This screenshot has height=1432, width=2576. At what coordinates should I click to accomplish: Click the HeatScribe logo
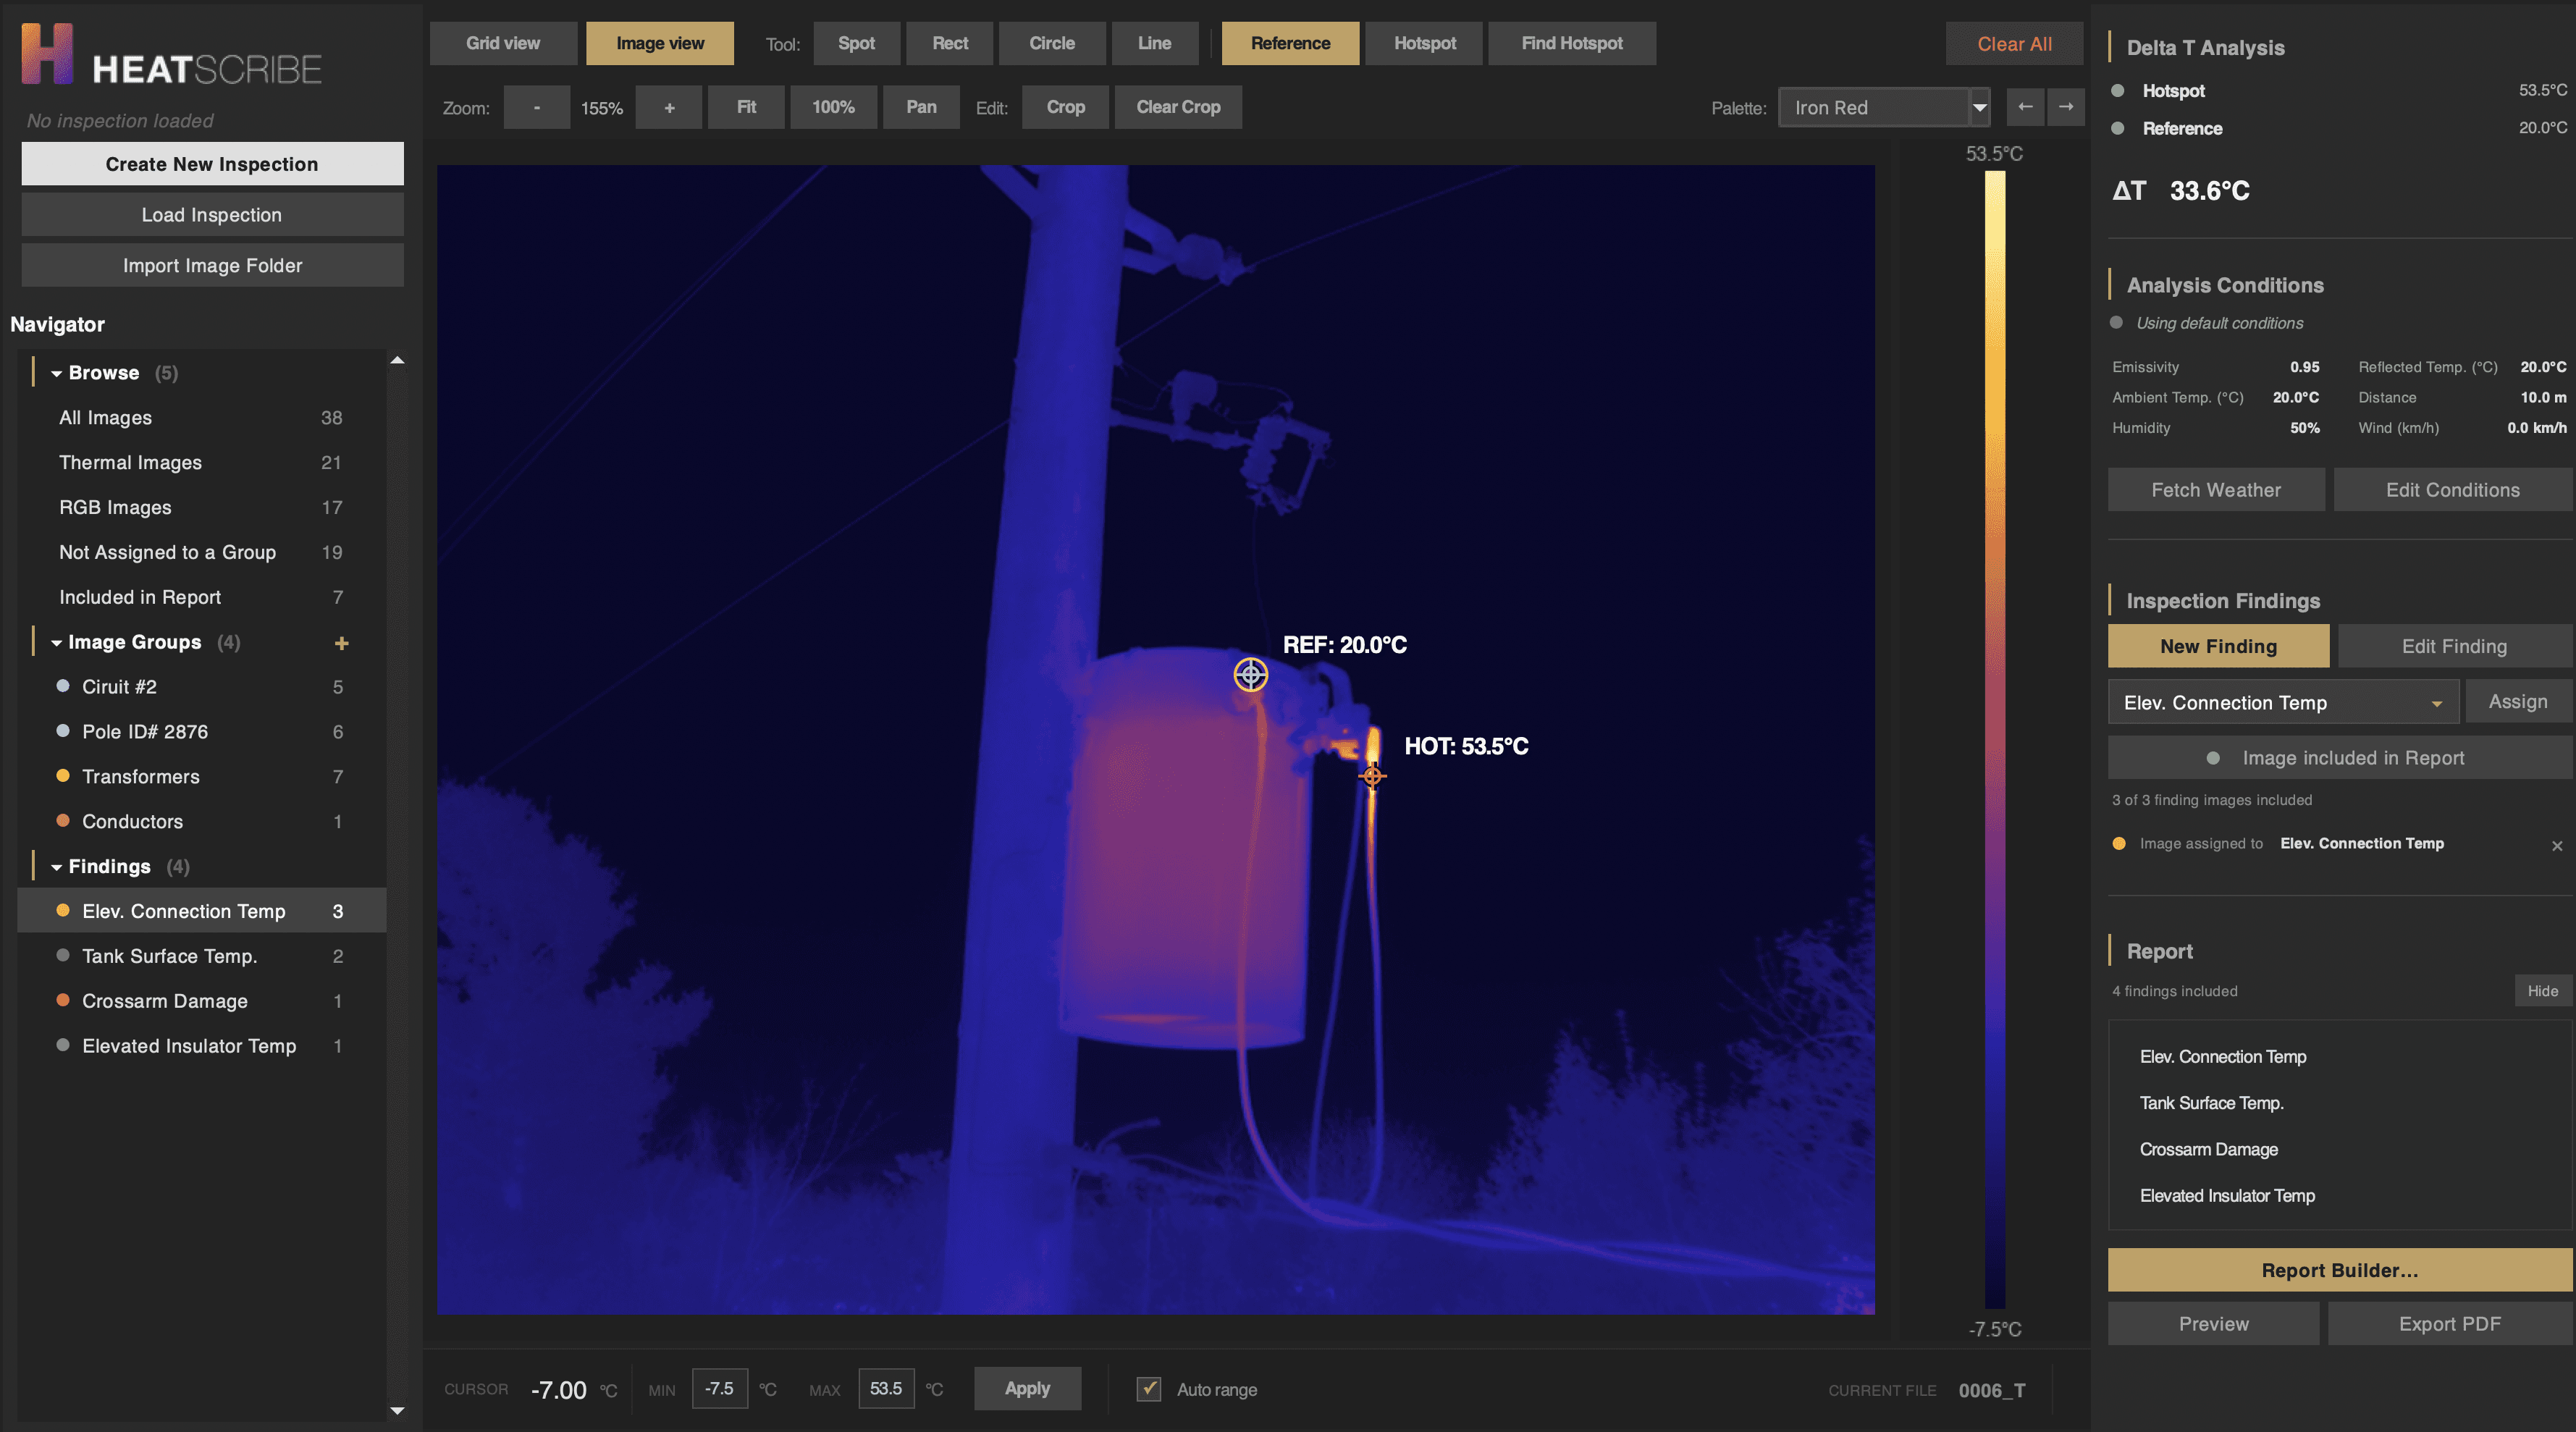click(x=172, y=56)
